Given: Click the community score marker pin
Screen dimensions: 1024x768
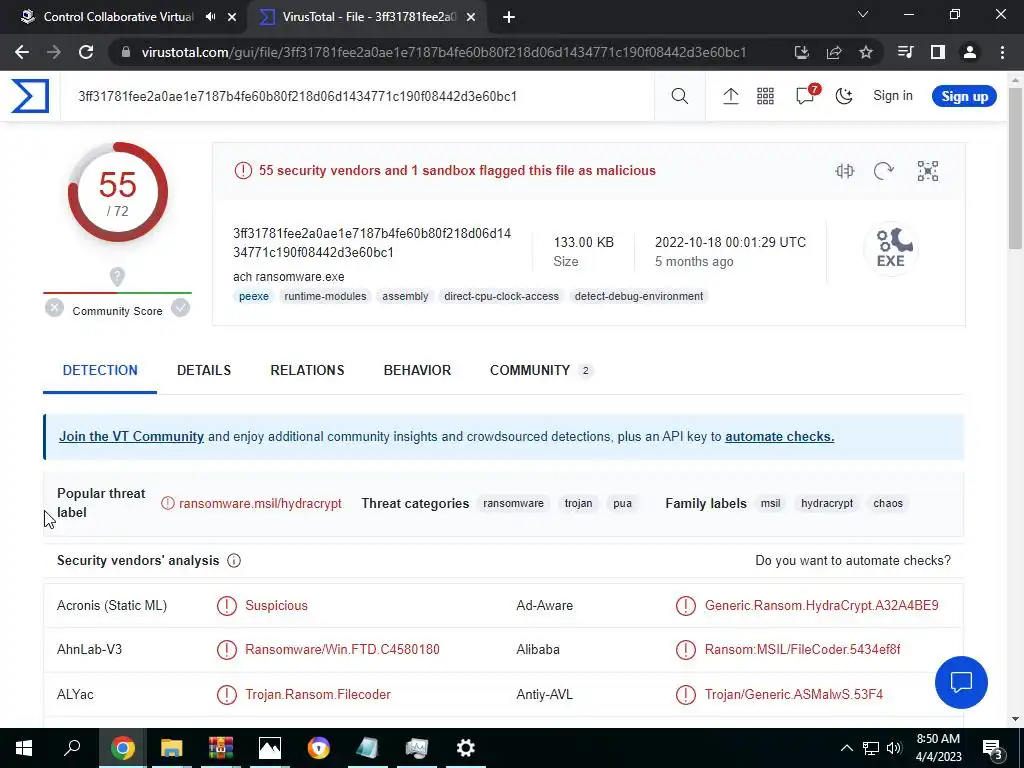Looking at the screenshot, I should pyautogui.click(x=117, y=277).
